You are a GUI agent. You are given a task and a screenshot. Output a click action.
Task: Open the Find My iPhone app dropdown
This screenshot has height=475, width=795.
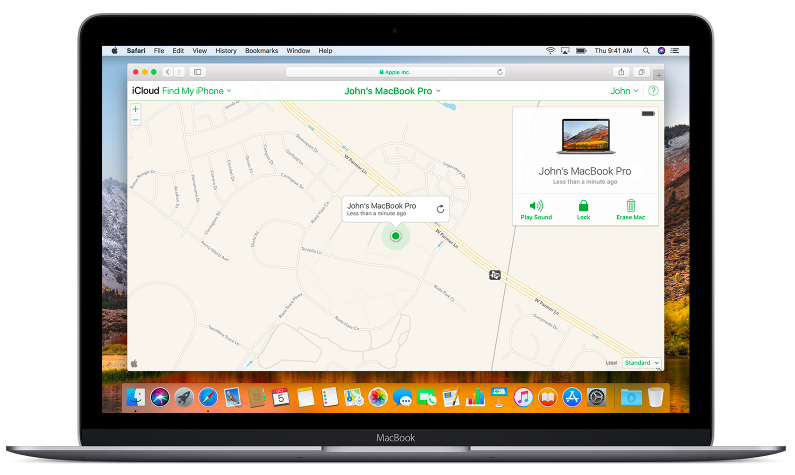pos(197,91)
